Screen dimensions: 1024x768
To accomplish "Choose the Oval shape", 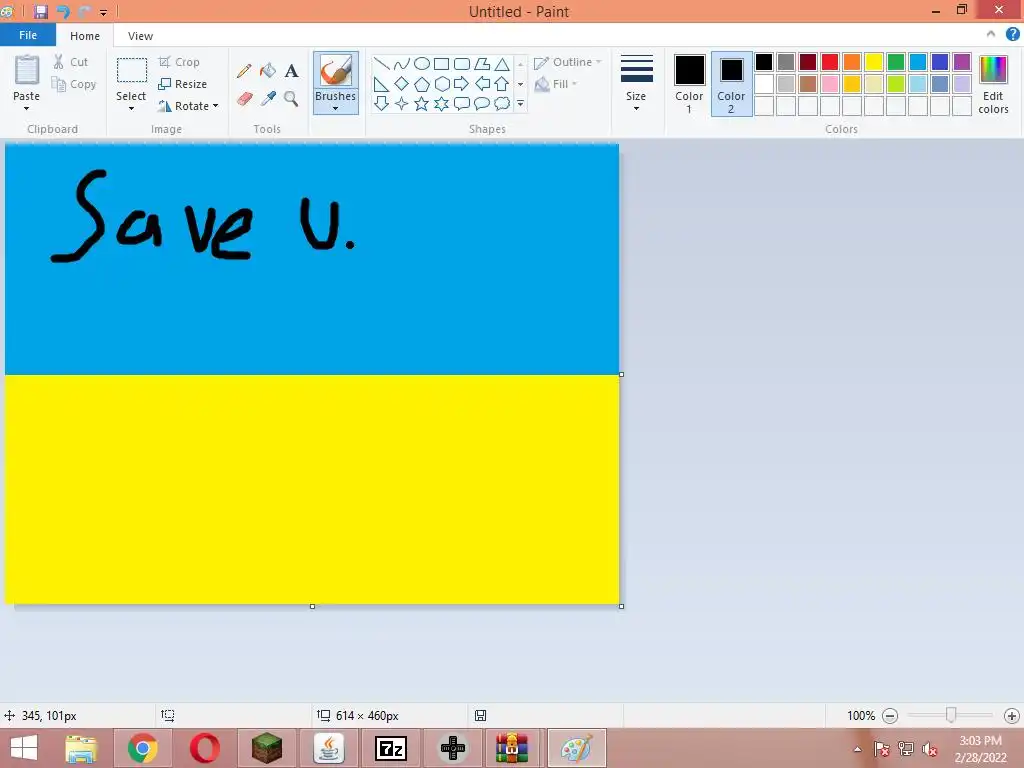I will tap(422, 63).
